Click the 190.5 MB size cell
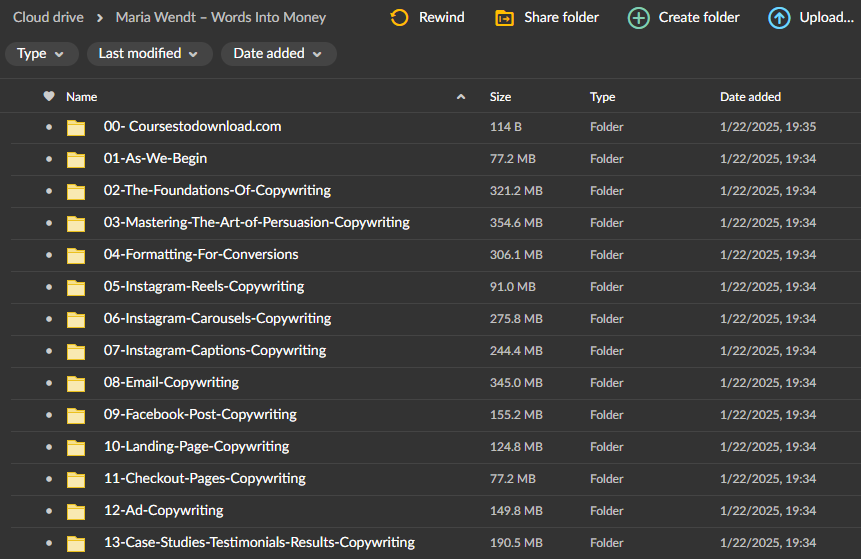This screenshot has height=559, width=861. click(516, 543)
